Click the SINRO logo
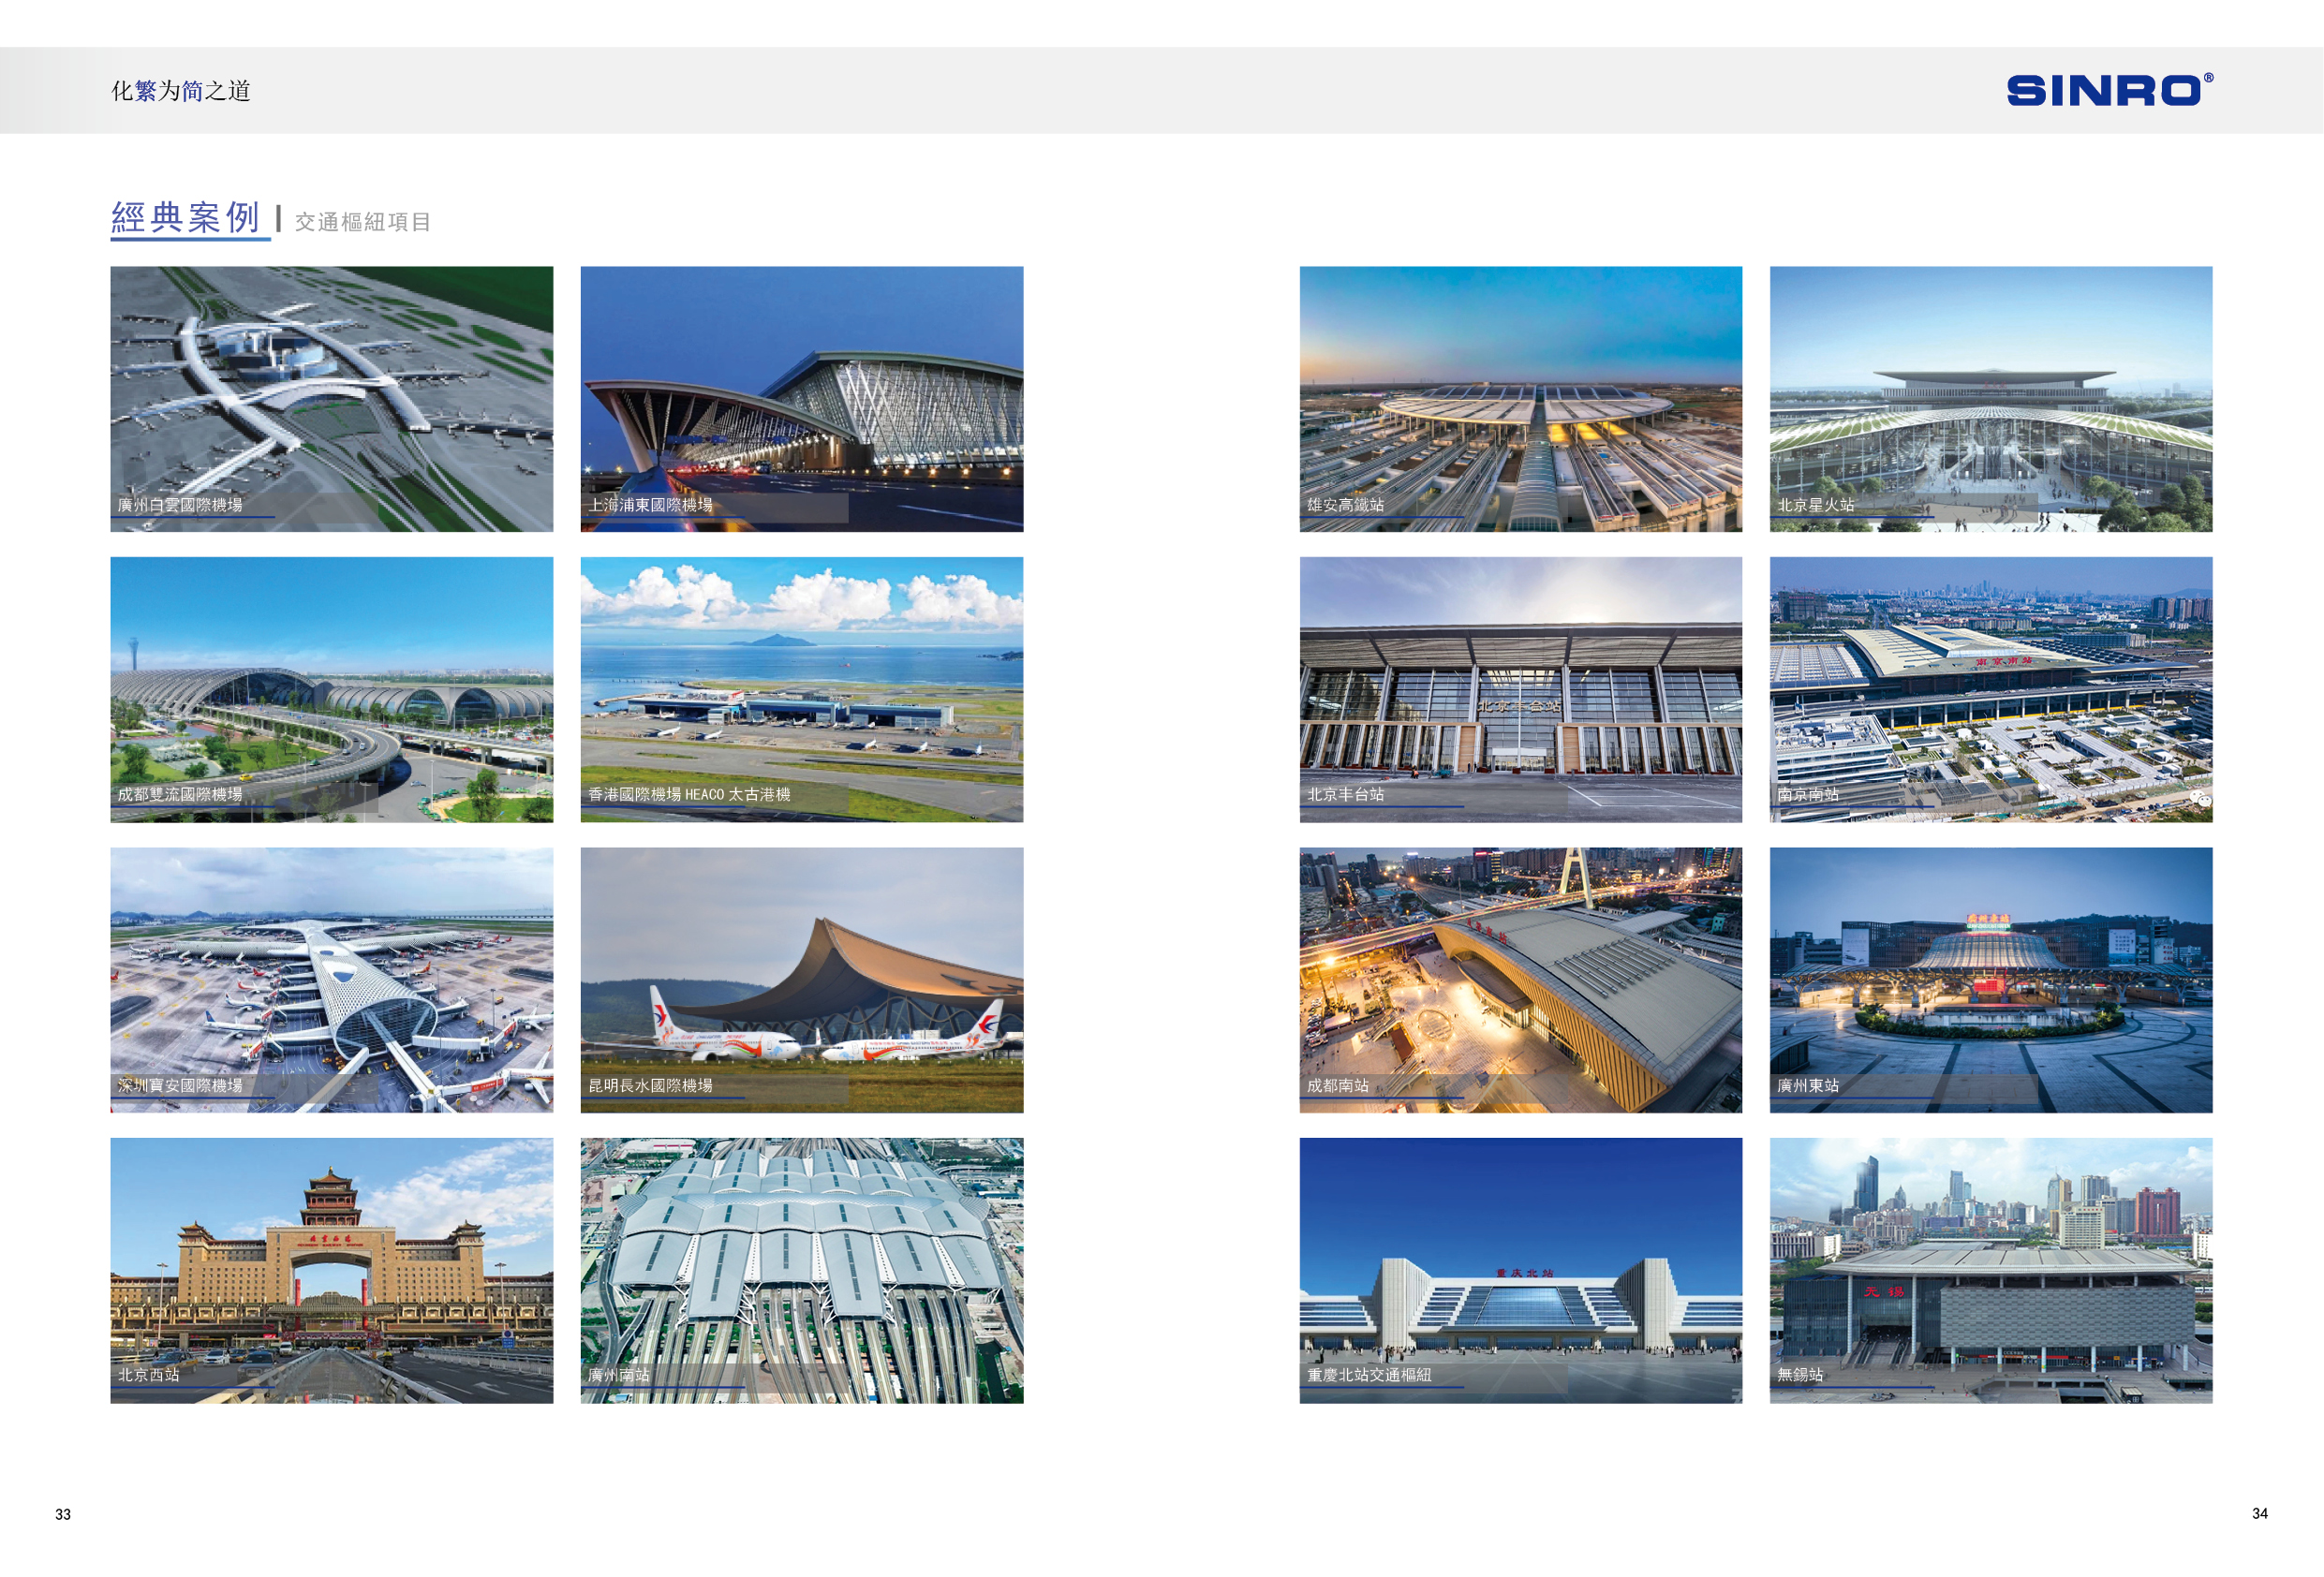The width and height of the screenshot is (2324, 1577). pos(2109,90)
